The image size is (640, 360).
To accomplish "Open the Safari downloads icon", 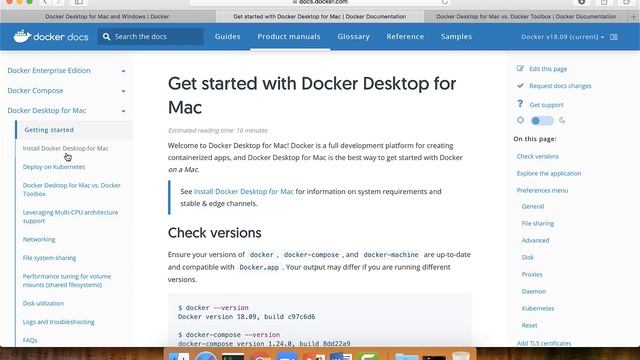I will click(582, 2).
